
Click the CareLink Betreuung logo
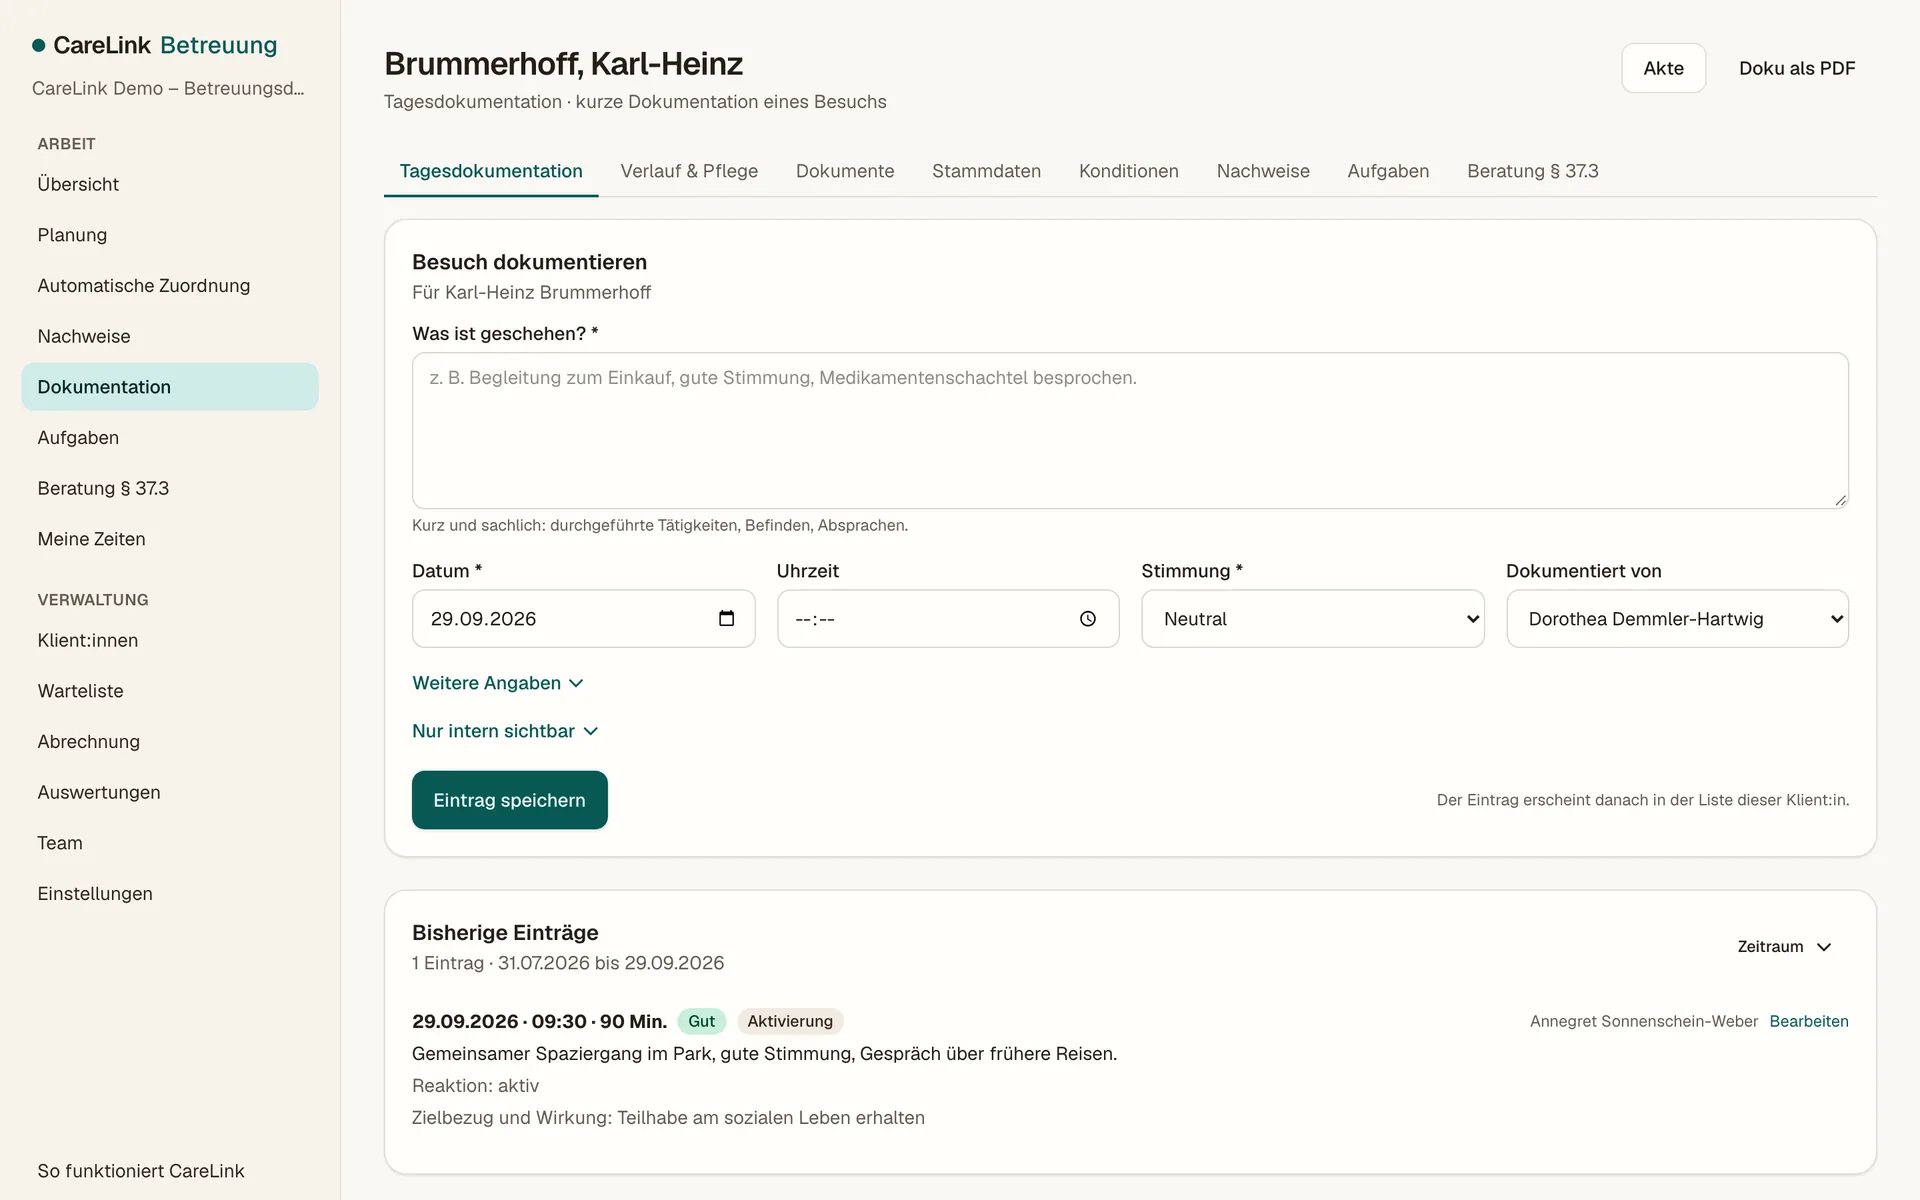[x=155, y=45]
